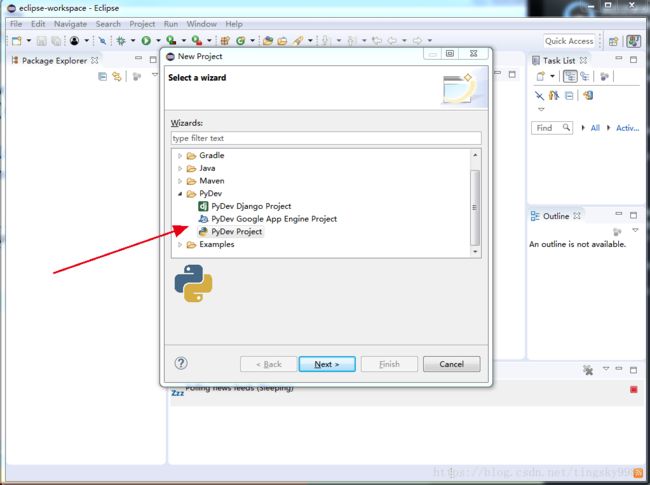Open Outline view menu triangle
The image size is (650, 485).
635,230
